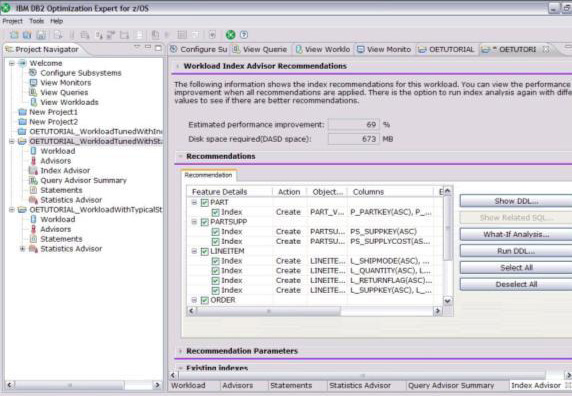Image resolution: width=572 pixels, height=396 pixels.
Task: Open Statements under WorkloadTunedWithSt project
Action: [x=61, y=190]
